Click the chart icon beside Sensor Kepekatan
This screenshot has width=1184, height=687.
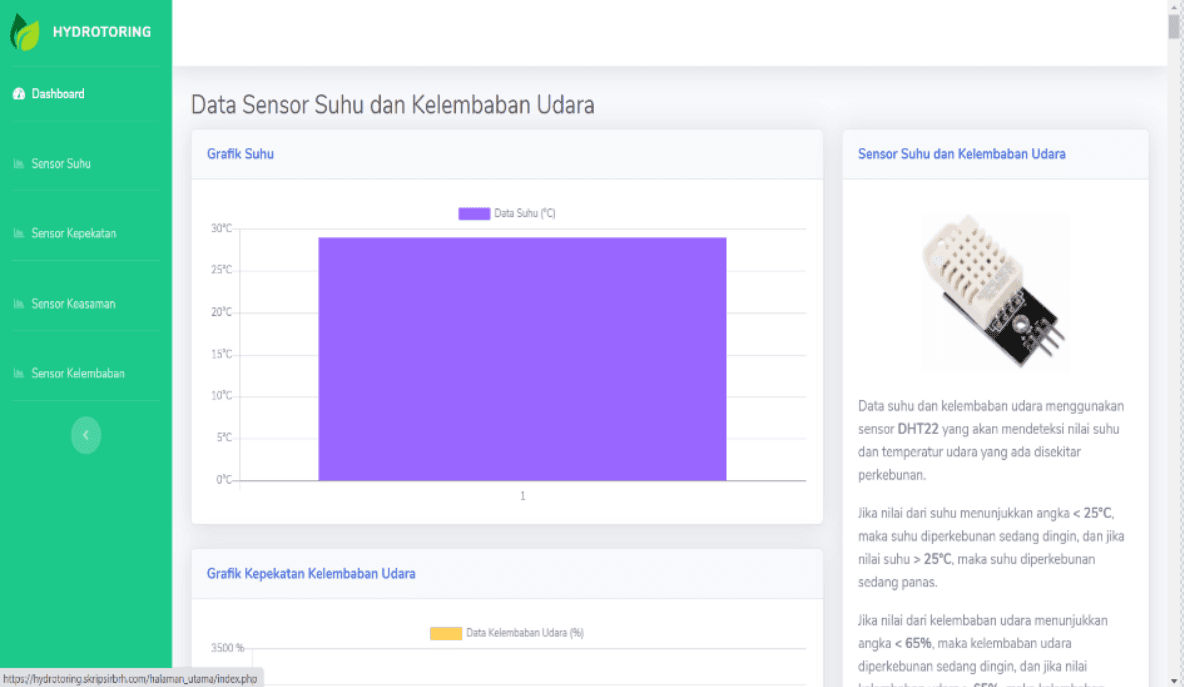(19, 233)
